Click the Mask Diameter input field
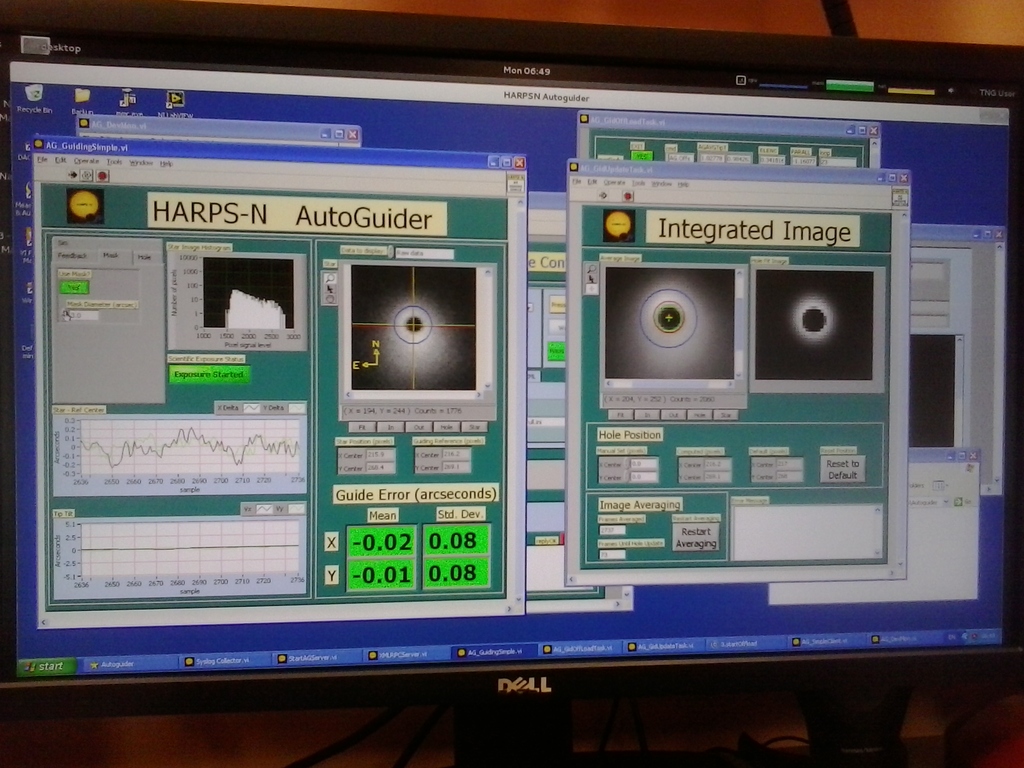The image size is (1024, 768). coord(84,315)
